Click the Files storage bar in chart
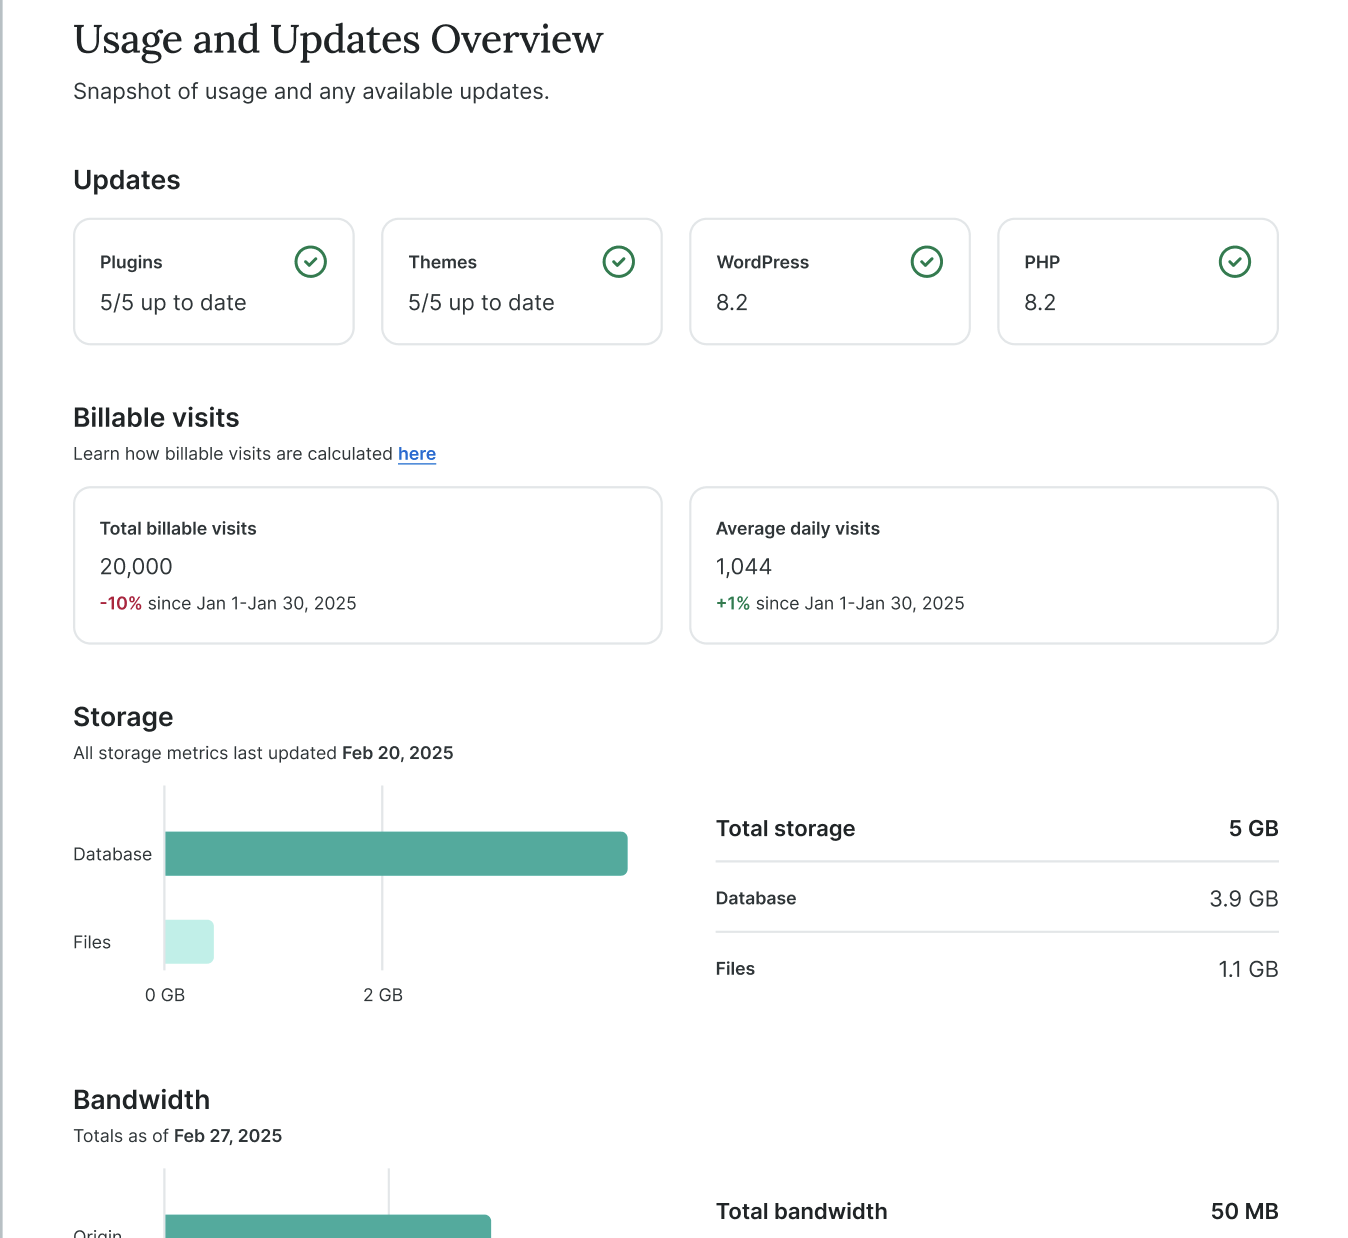This screenshot has width=1348, height=1238. pos(189,942)
